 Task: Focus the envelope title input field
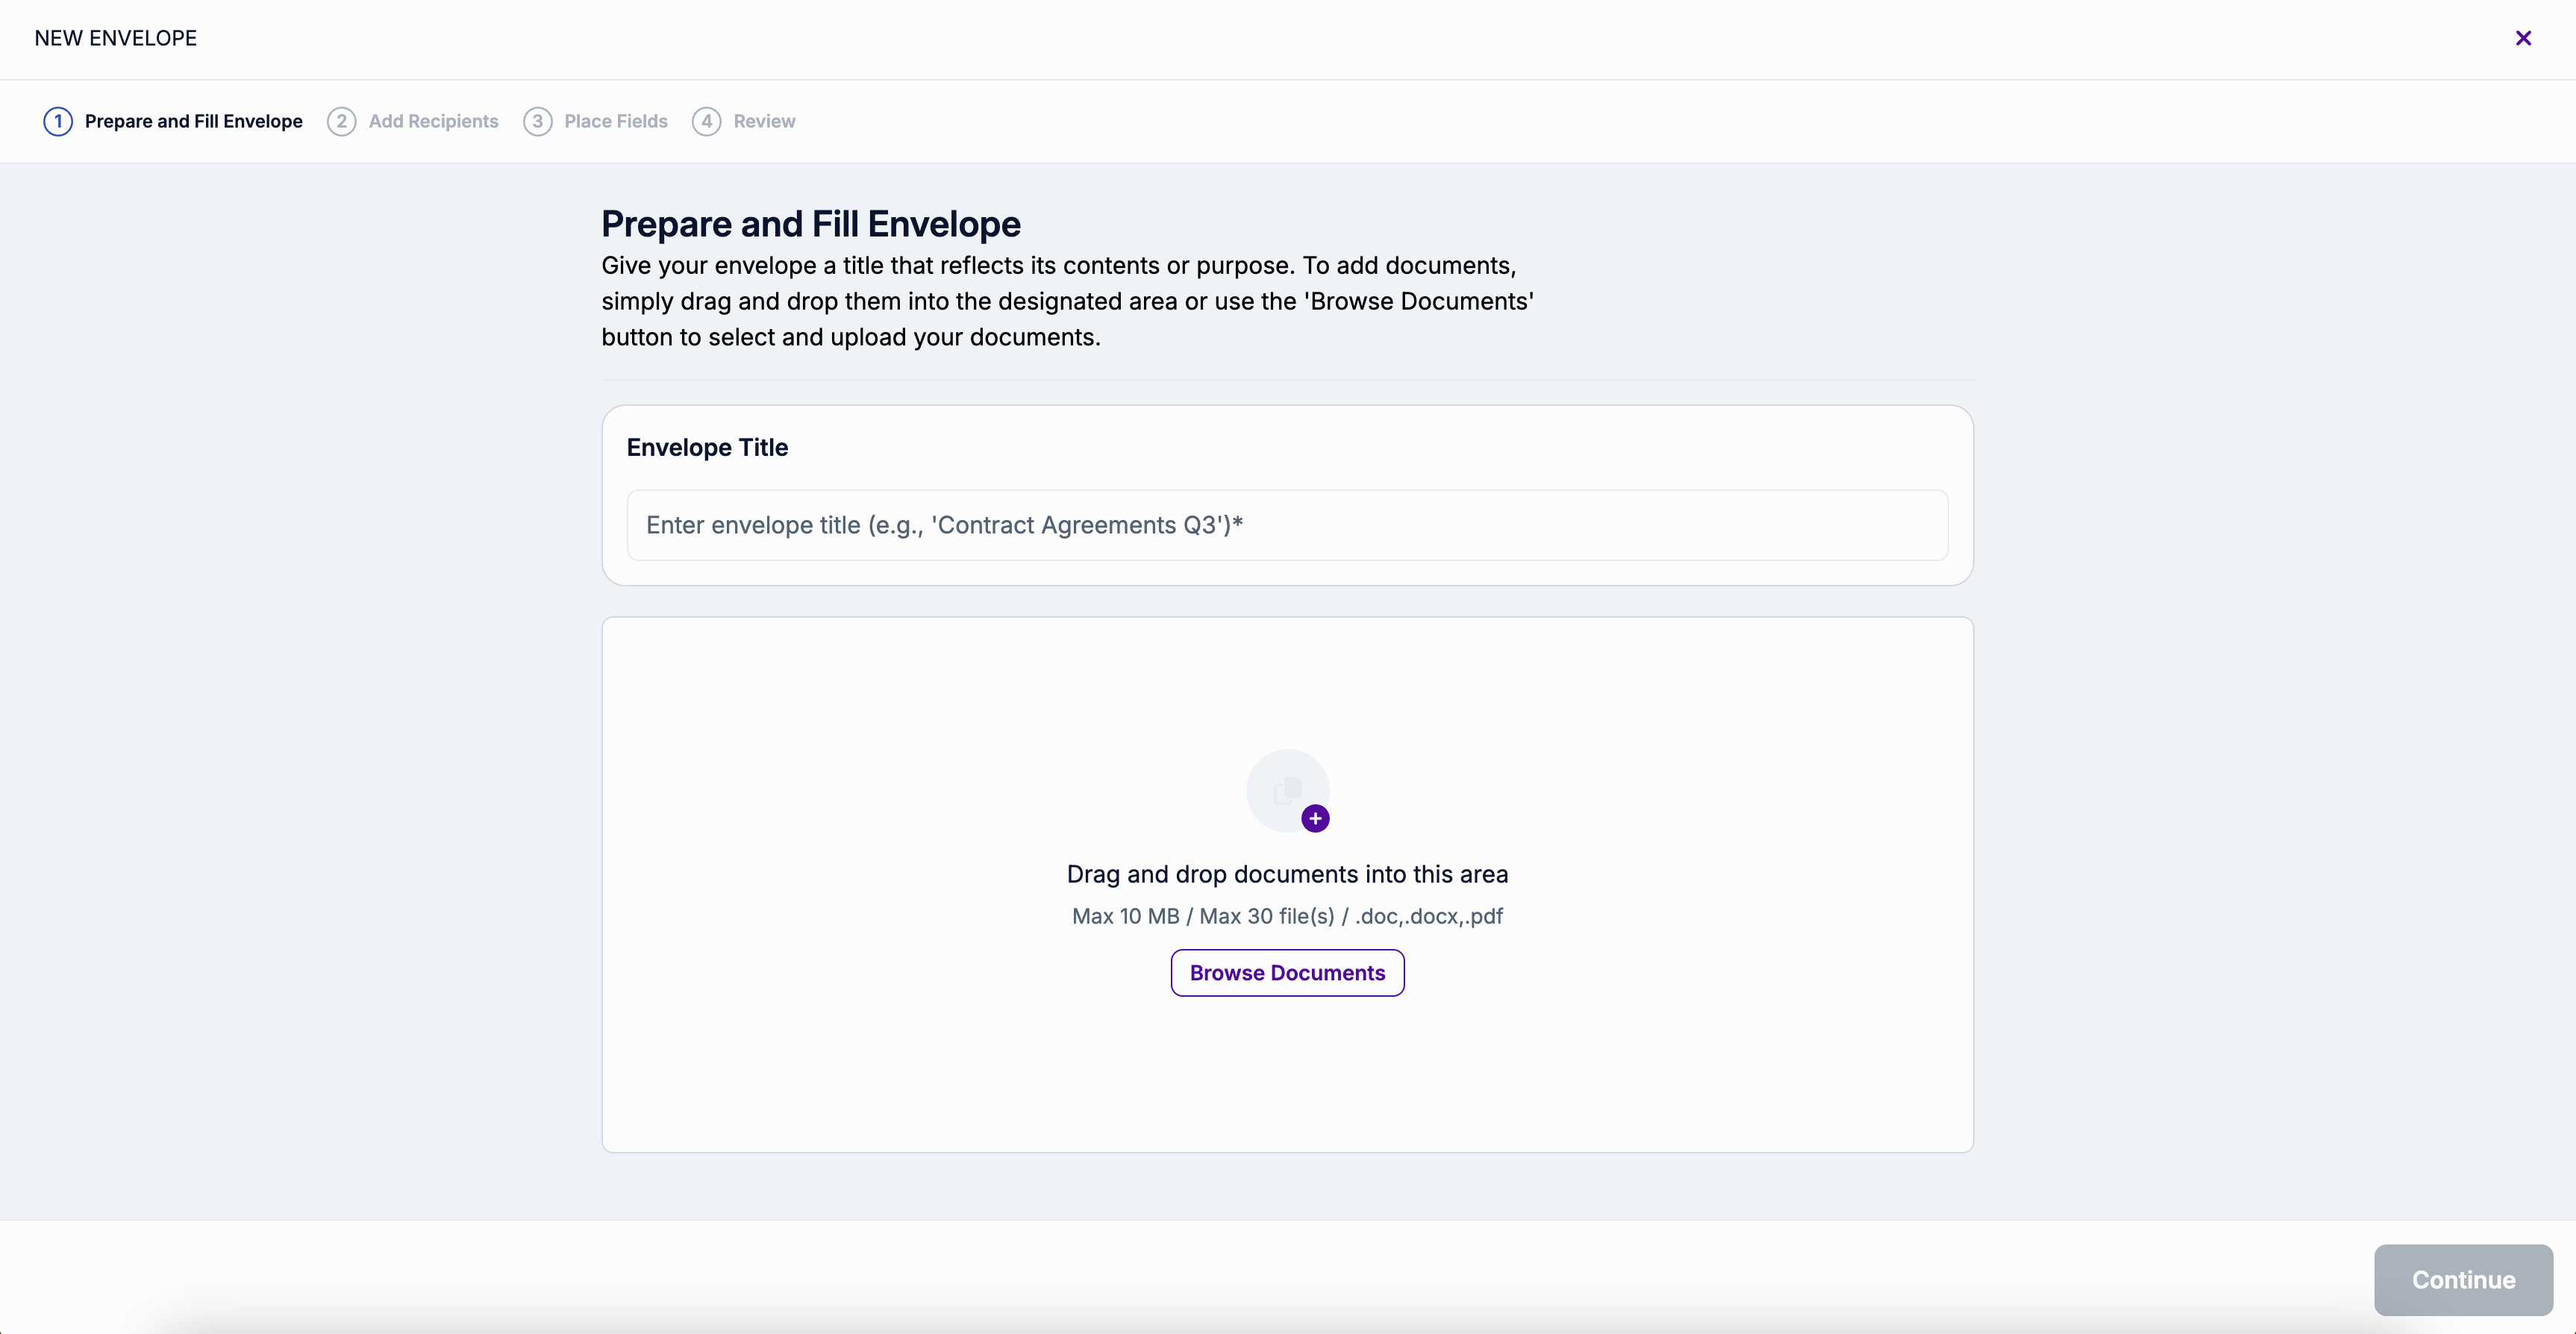1286,525
